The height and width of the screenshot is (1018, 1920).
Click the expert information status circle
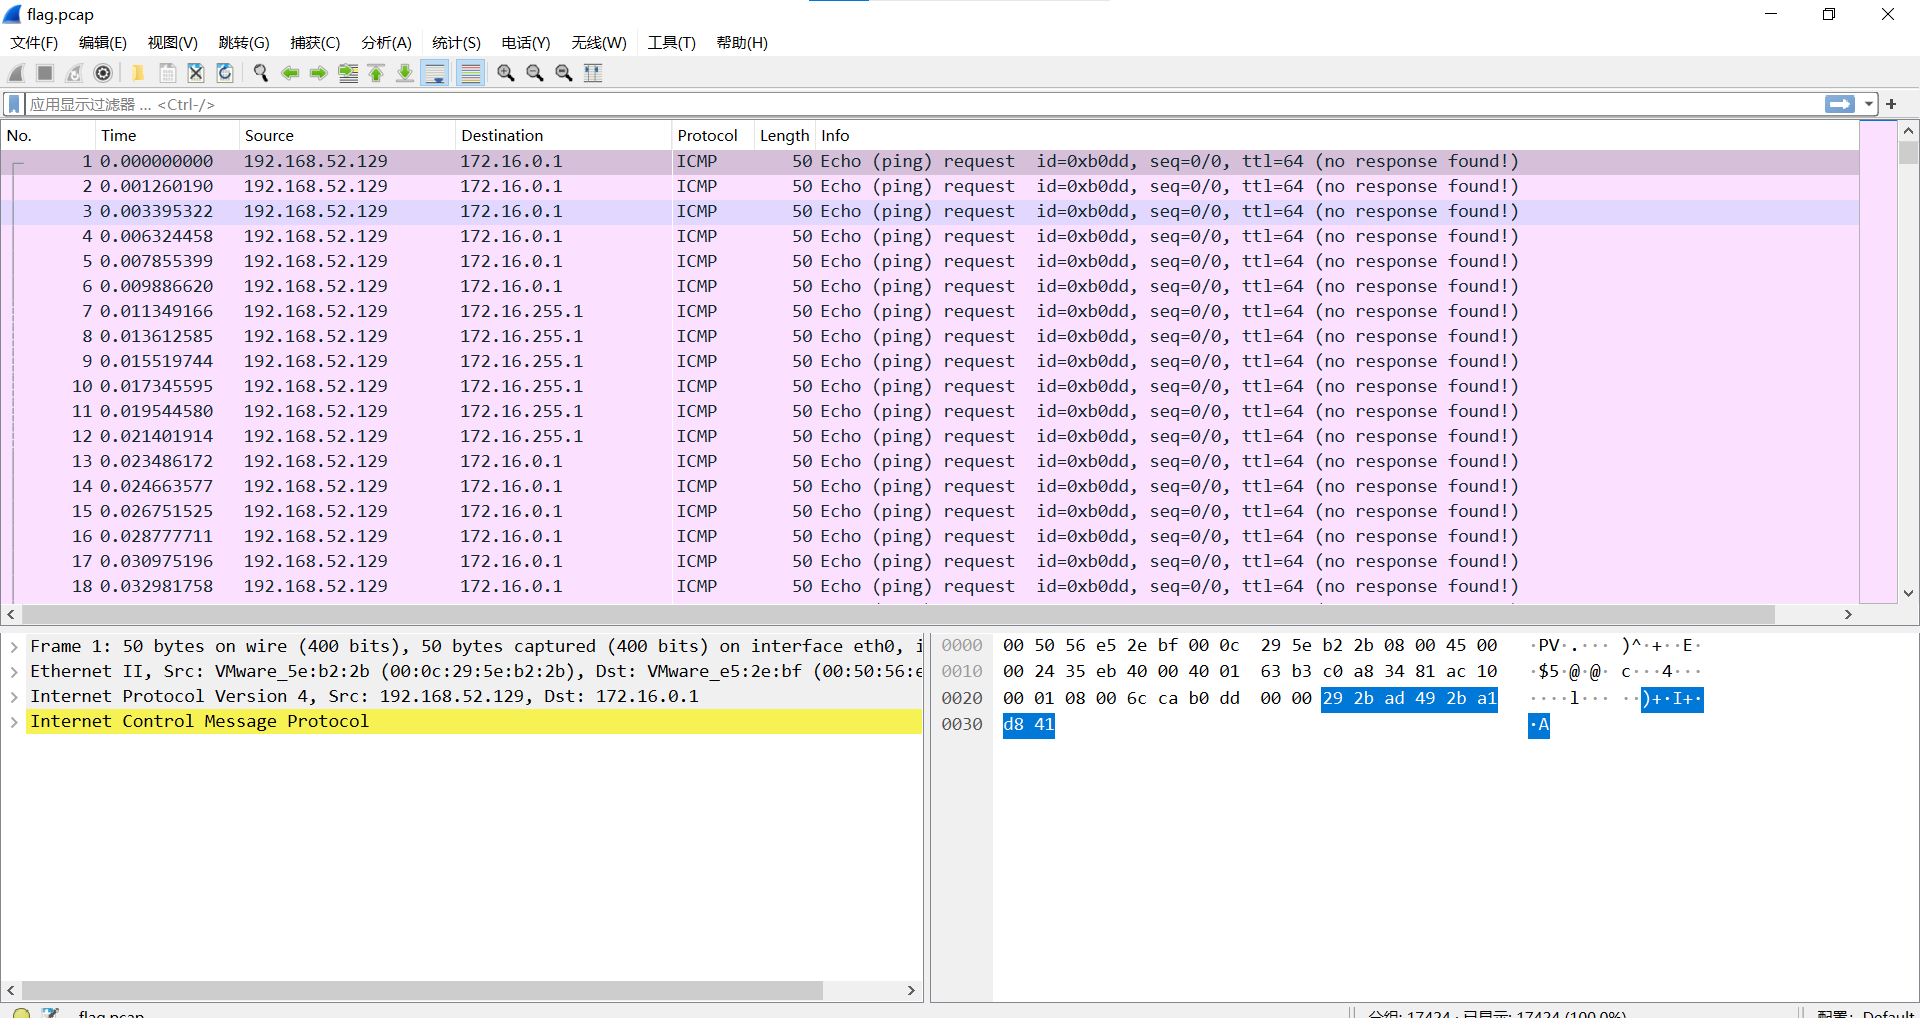click(21, 1013)
